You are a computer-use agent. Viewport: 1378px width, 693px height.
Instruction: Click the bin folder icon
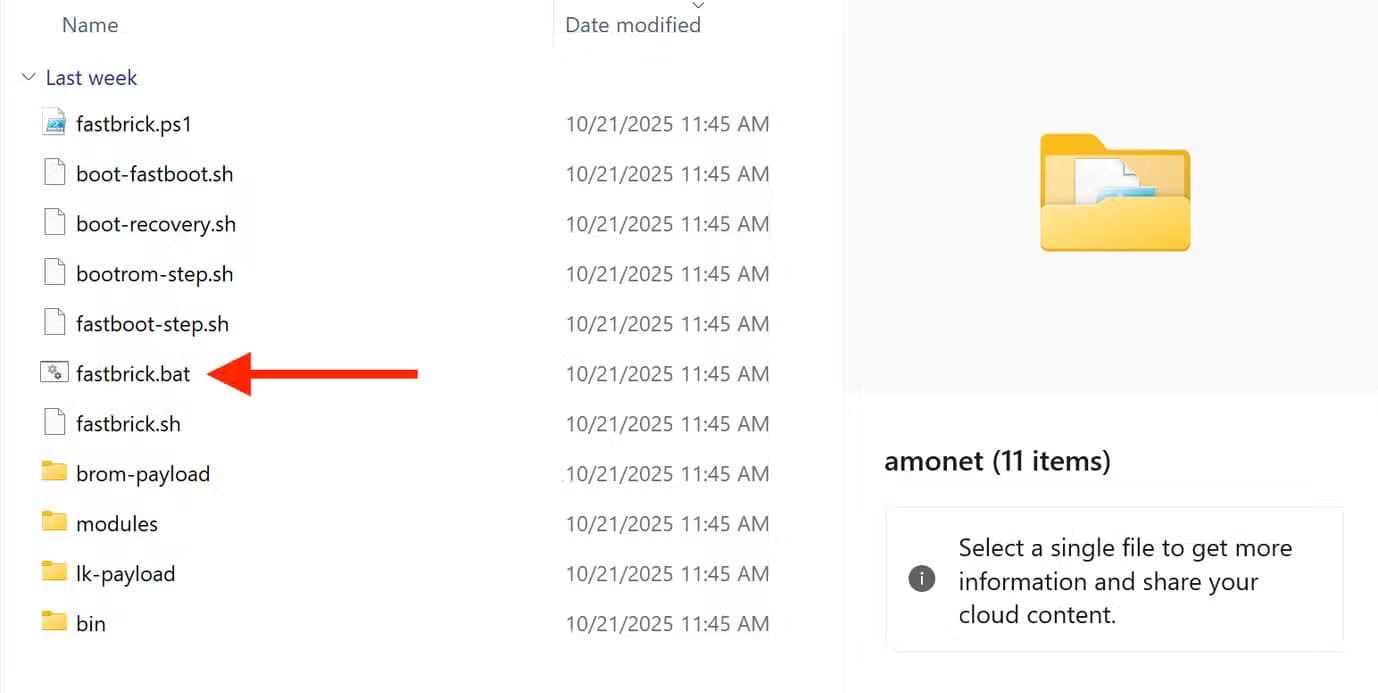[55, 623]
